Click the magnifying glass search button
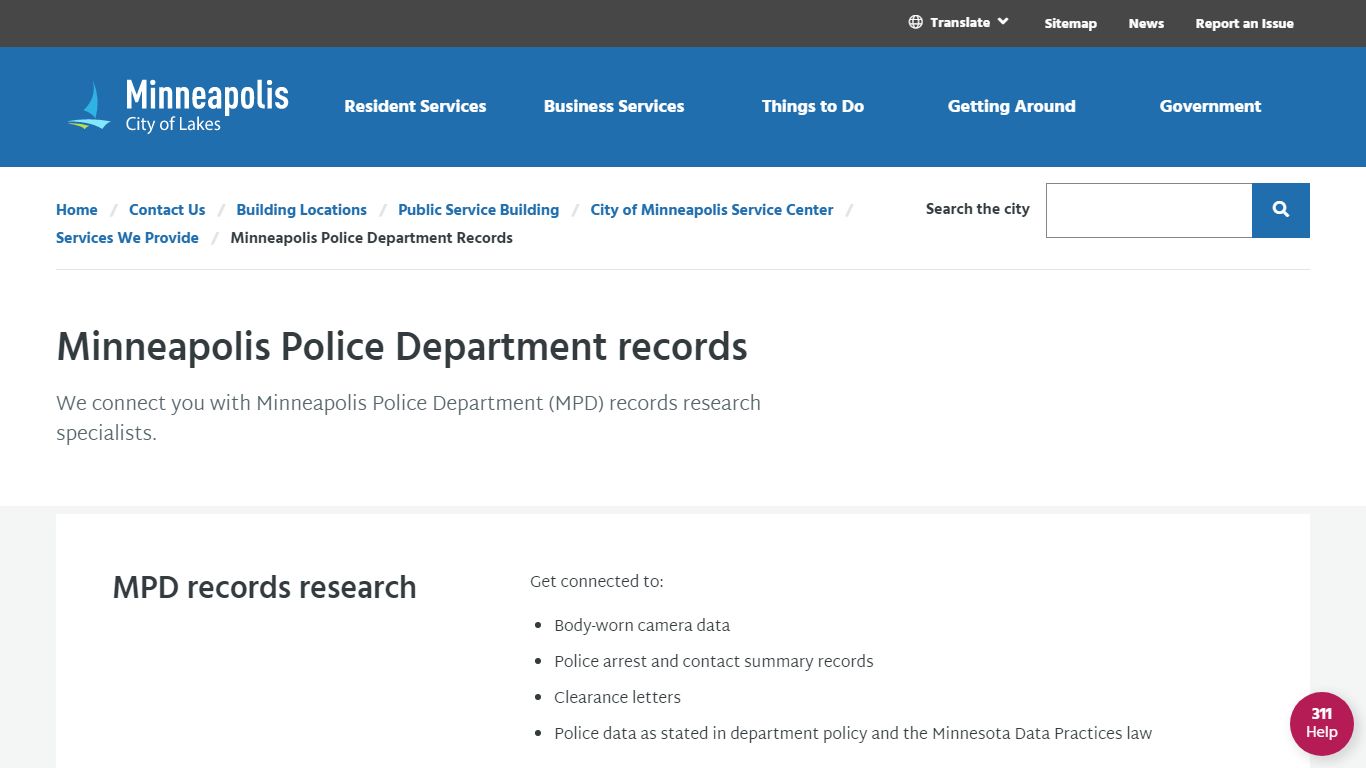Viewport: 1366px width, 768px height. [1281, 210]
